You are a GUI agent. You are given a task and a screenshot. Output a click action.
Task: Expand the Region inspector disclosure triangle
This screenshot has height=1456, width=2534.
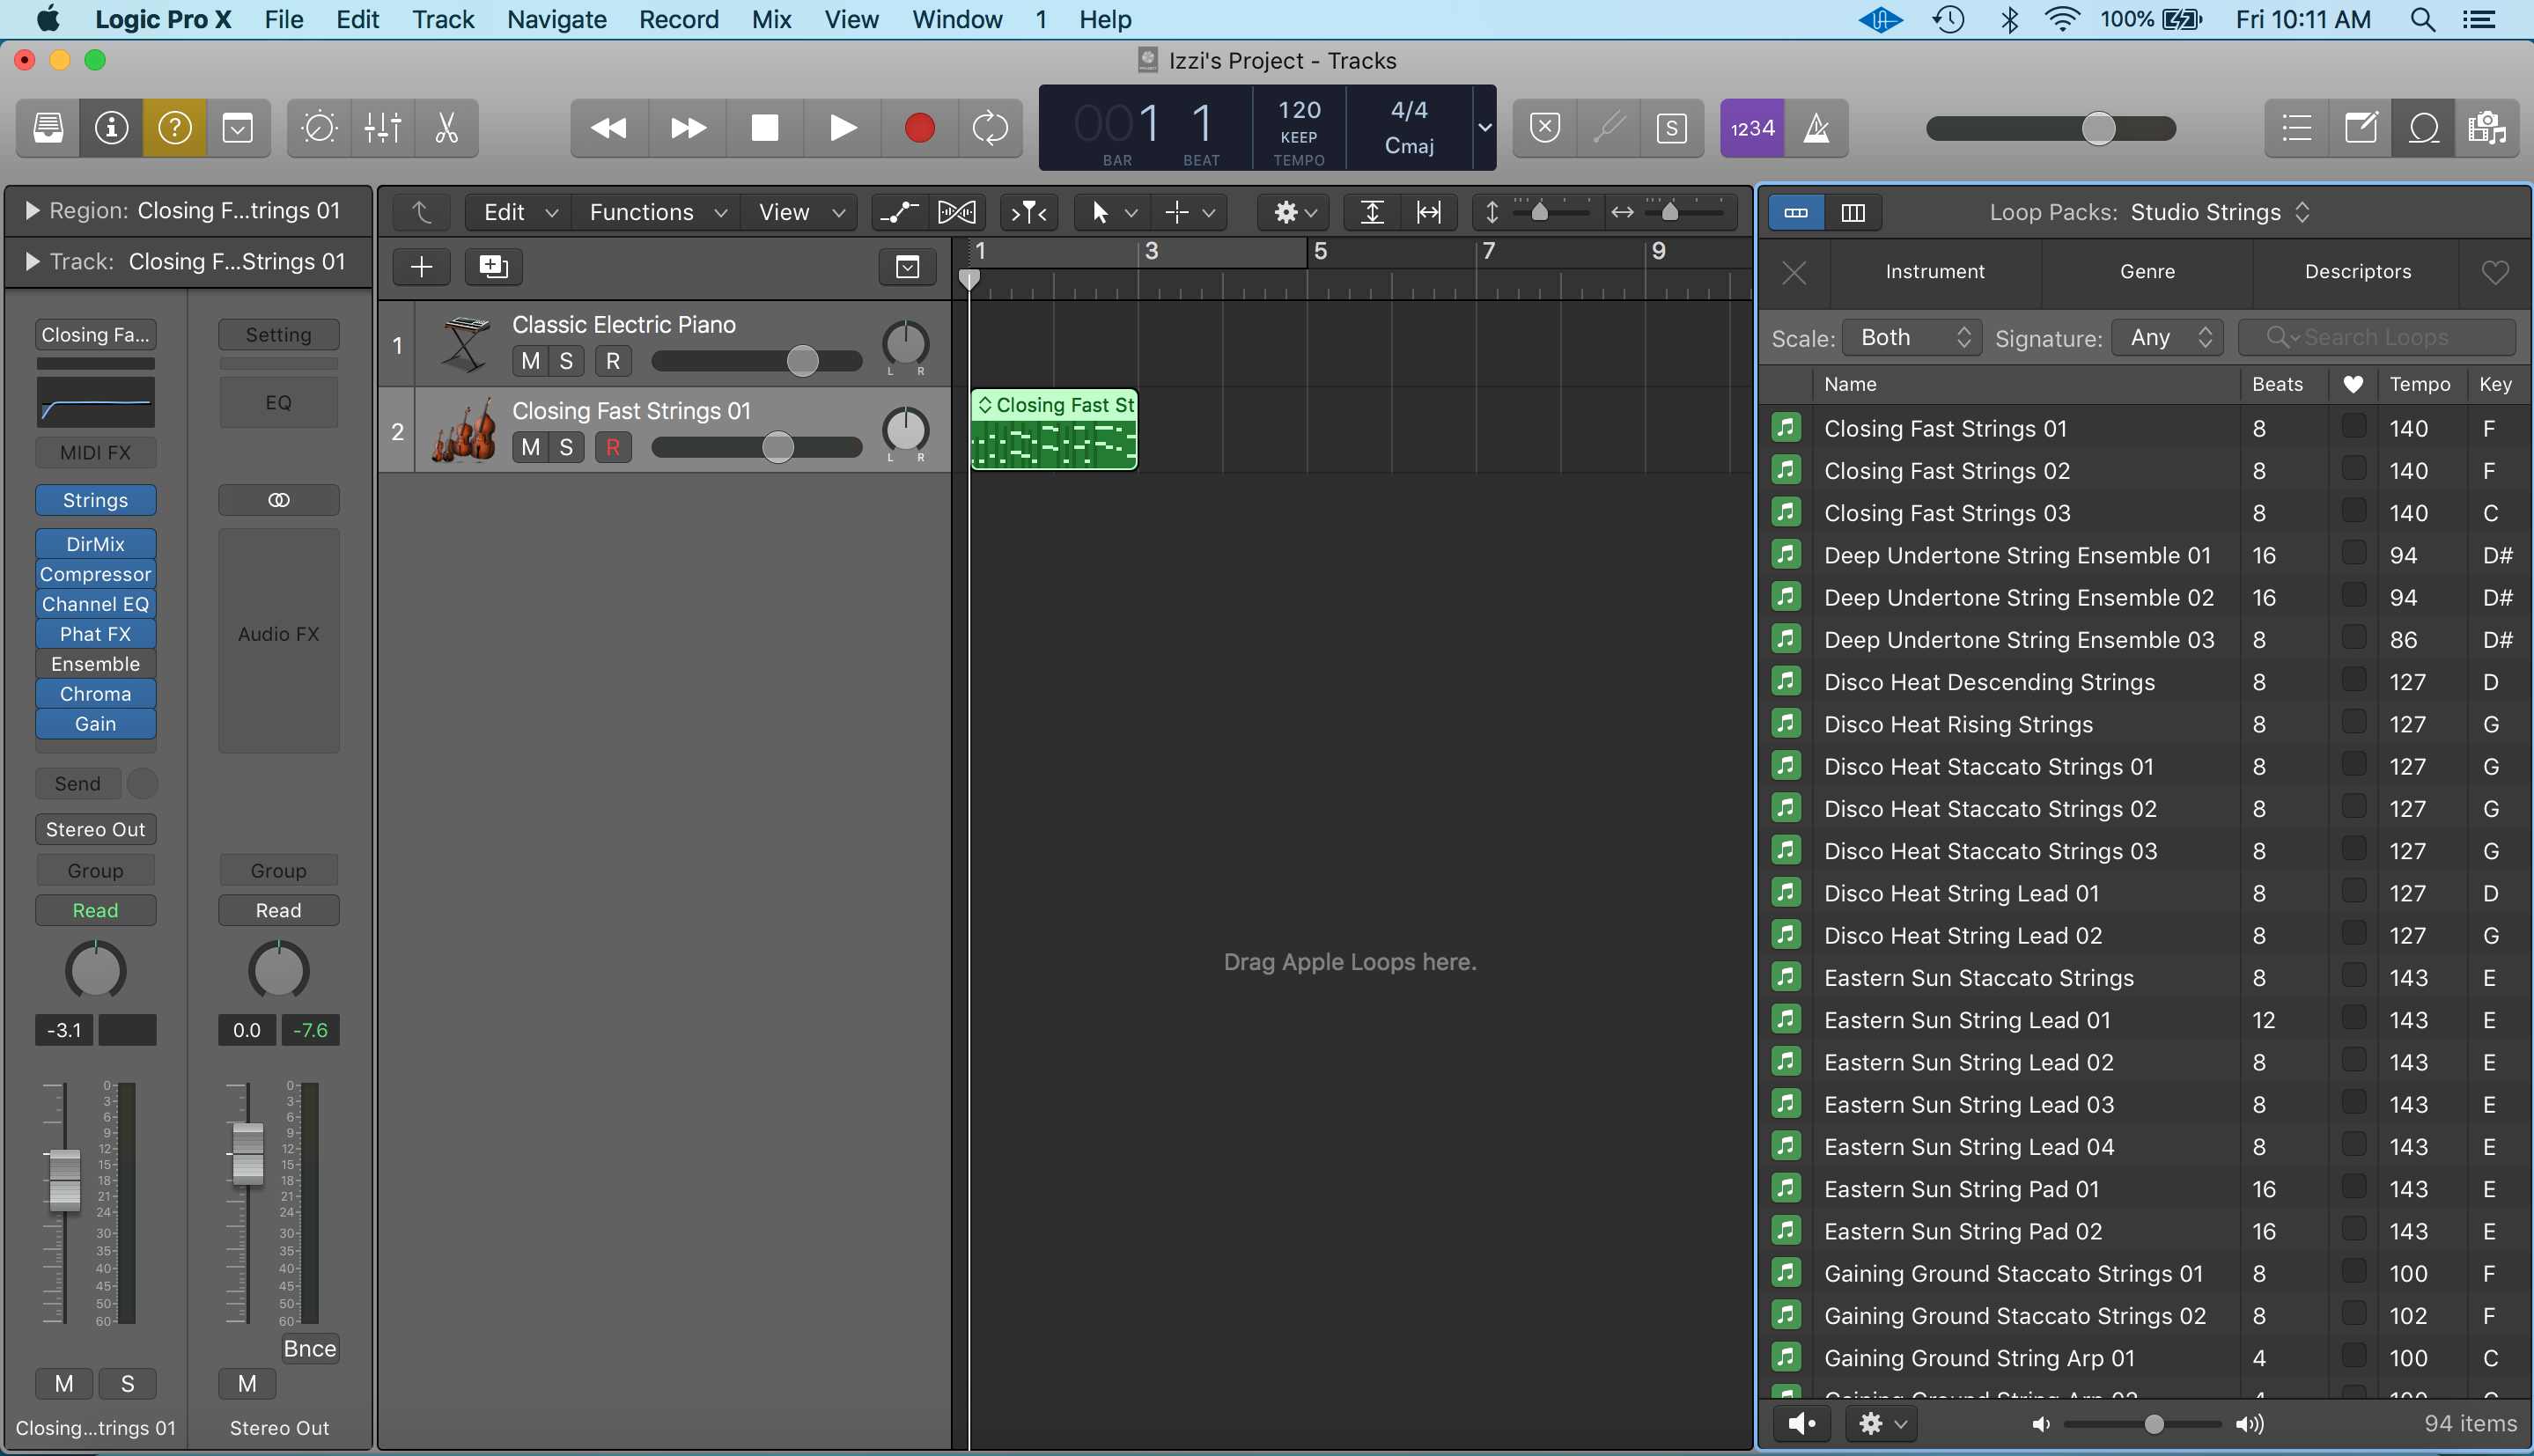[32, 211]
